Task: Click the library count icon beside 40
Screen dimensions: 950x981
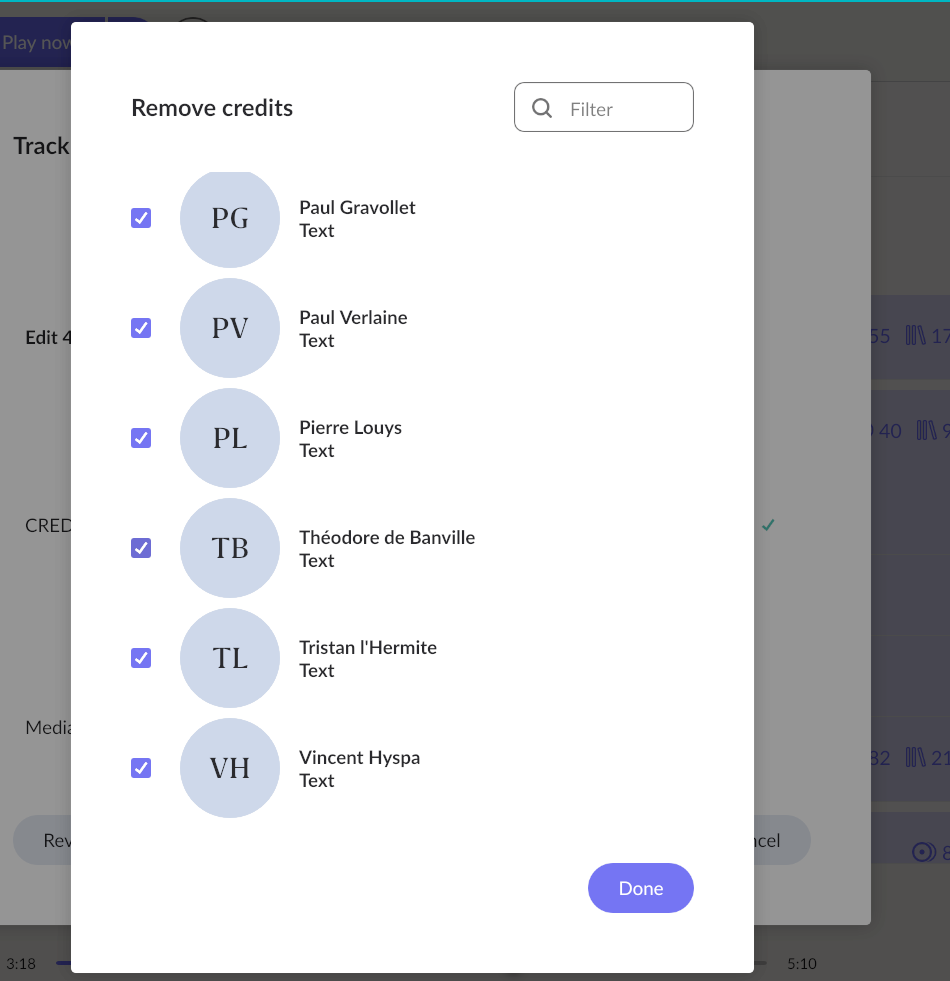Action: pyautogui.click(x=926, y=430)
